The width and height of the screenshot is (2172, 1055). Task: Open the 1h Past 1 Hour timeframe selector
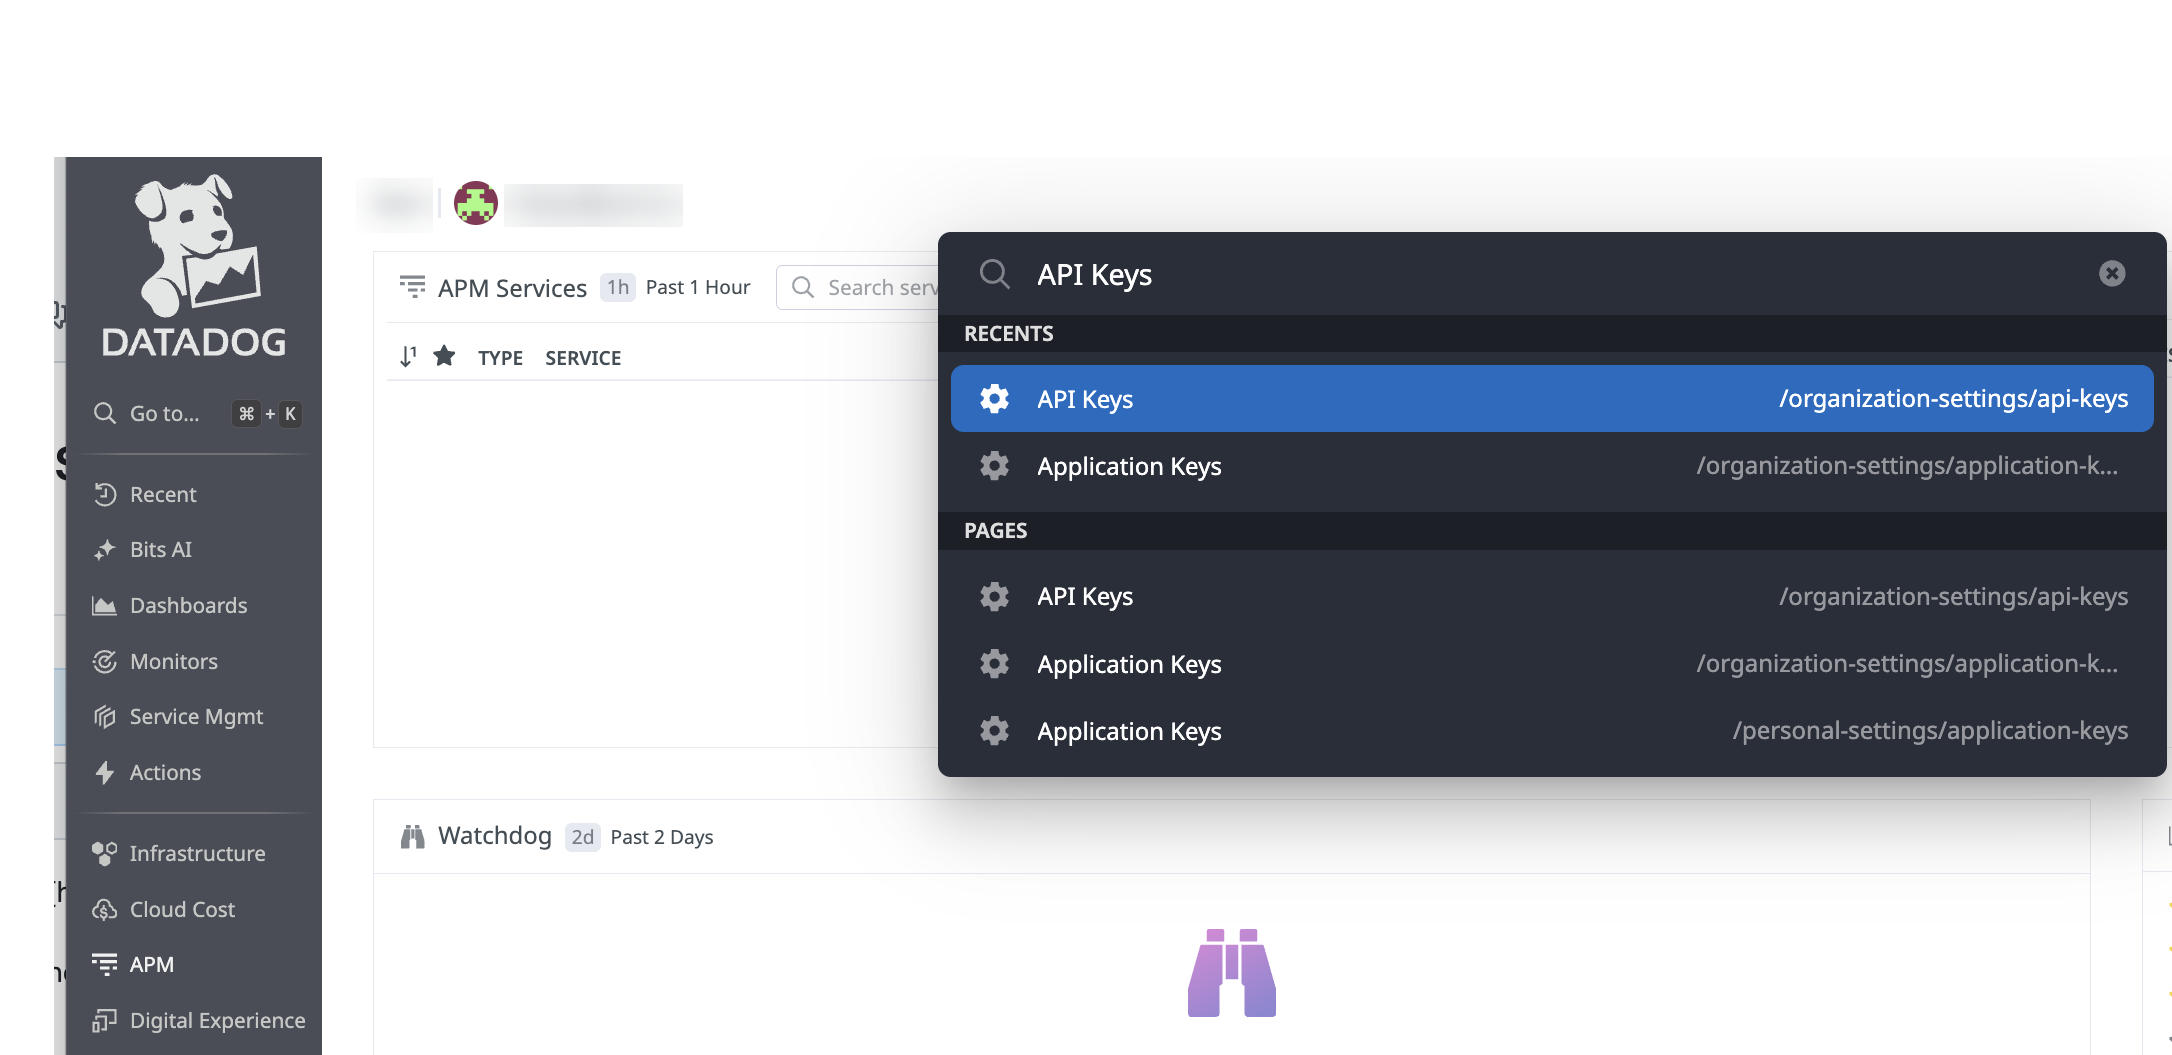click(676, 288)
